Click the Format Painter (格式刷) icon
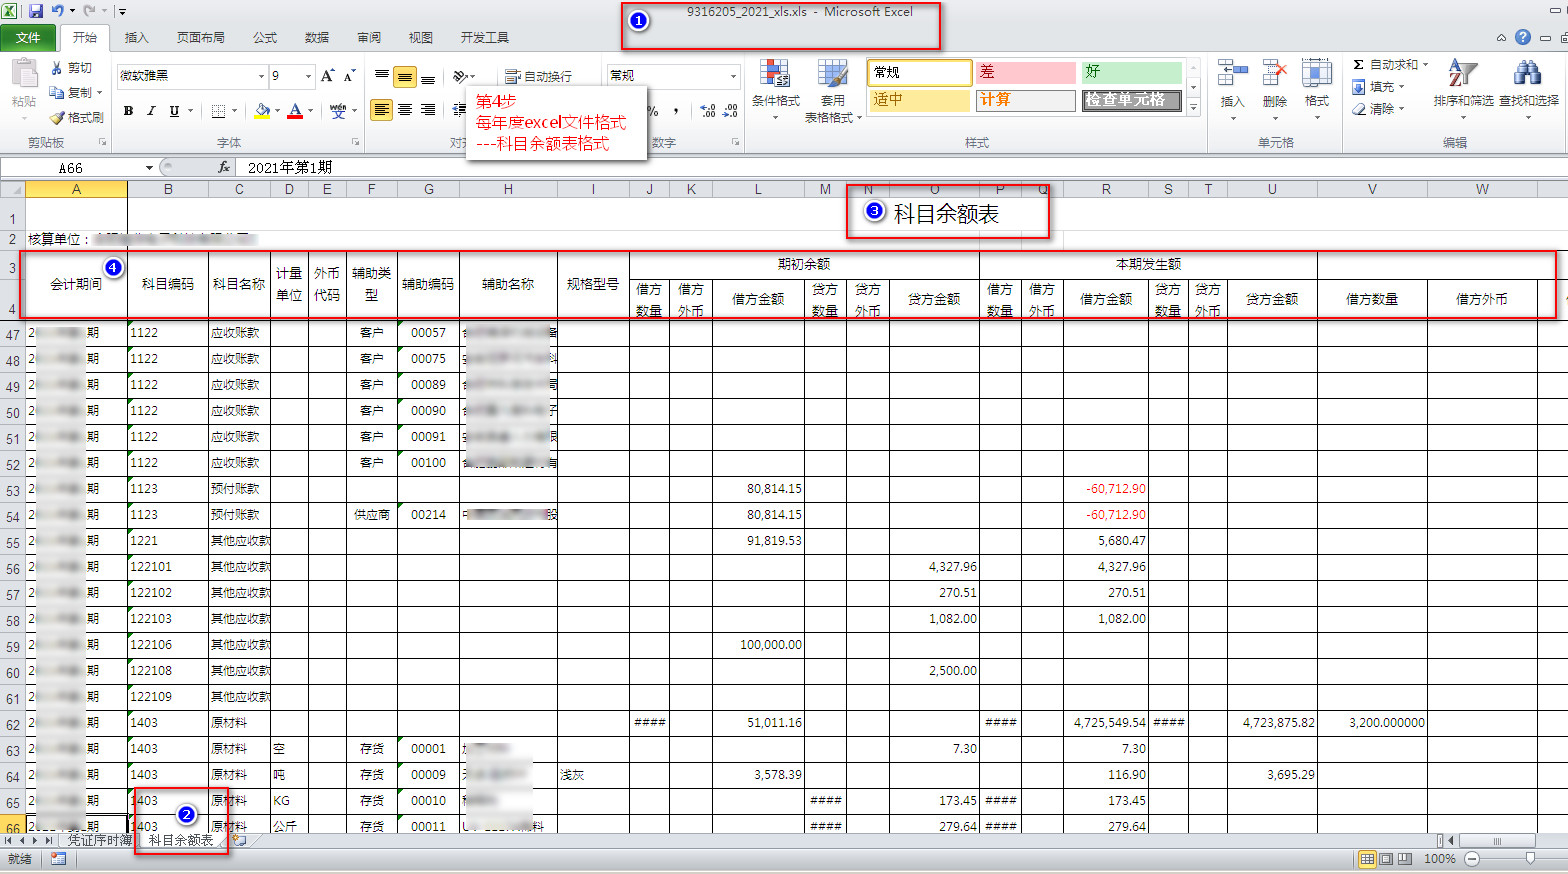Viewport: 1568px width, 874px height. (58, 118)
